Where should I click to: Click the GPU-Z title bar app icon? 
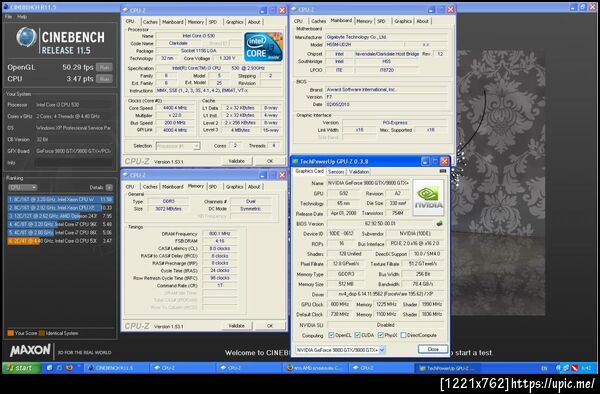pyautogui.click(x=295, y=161)
